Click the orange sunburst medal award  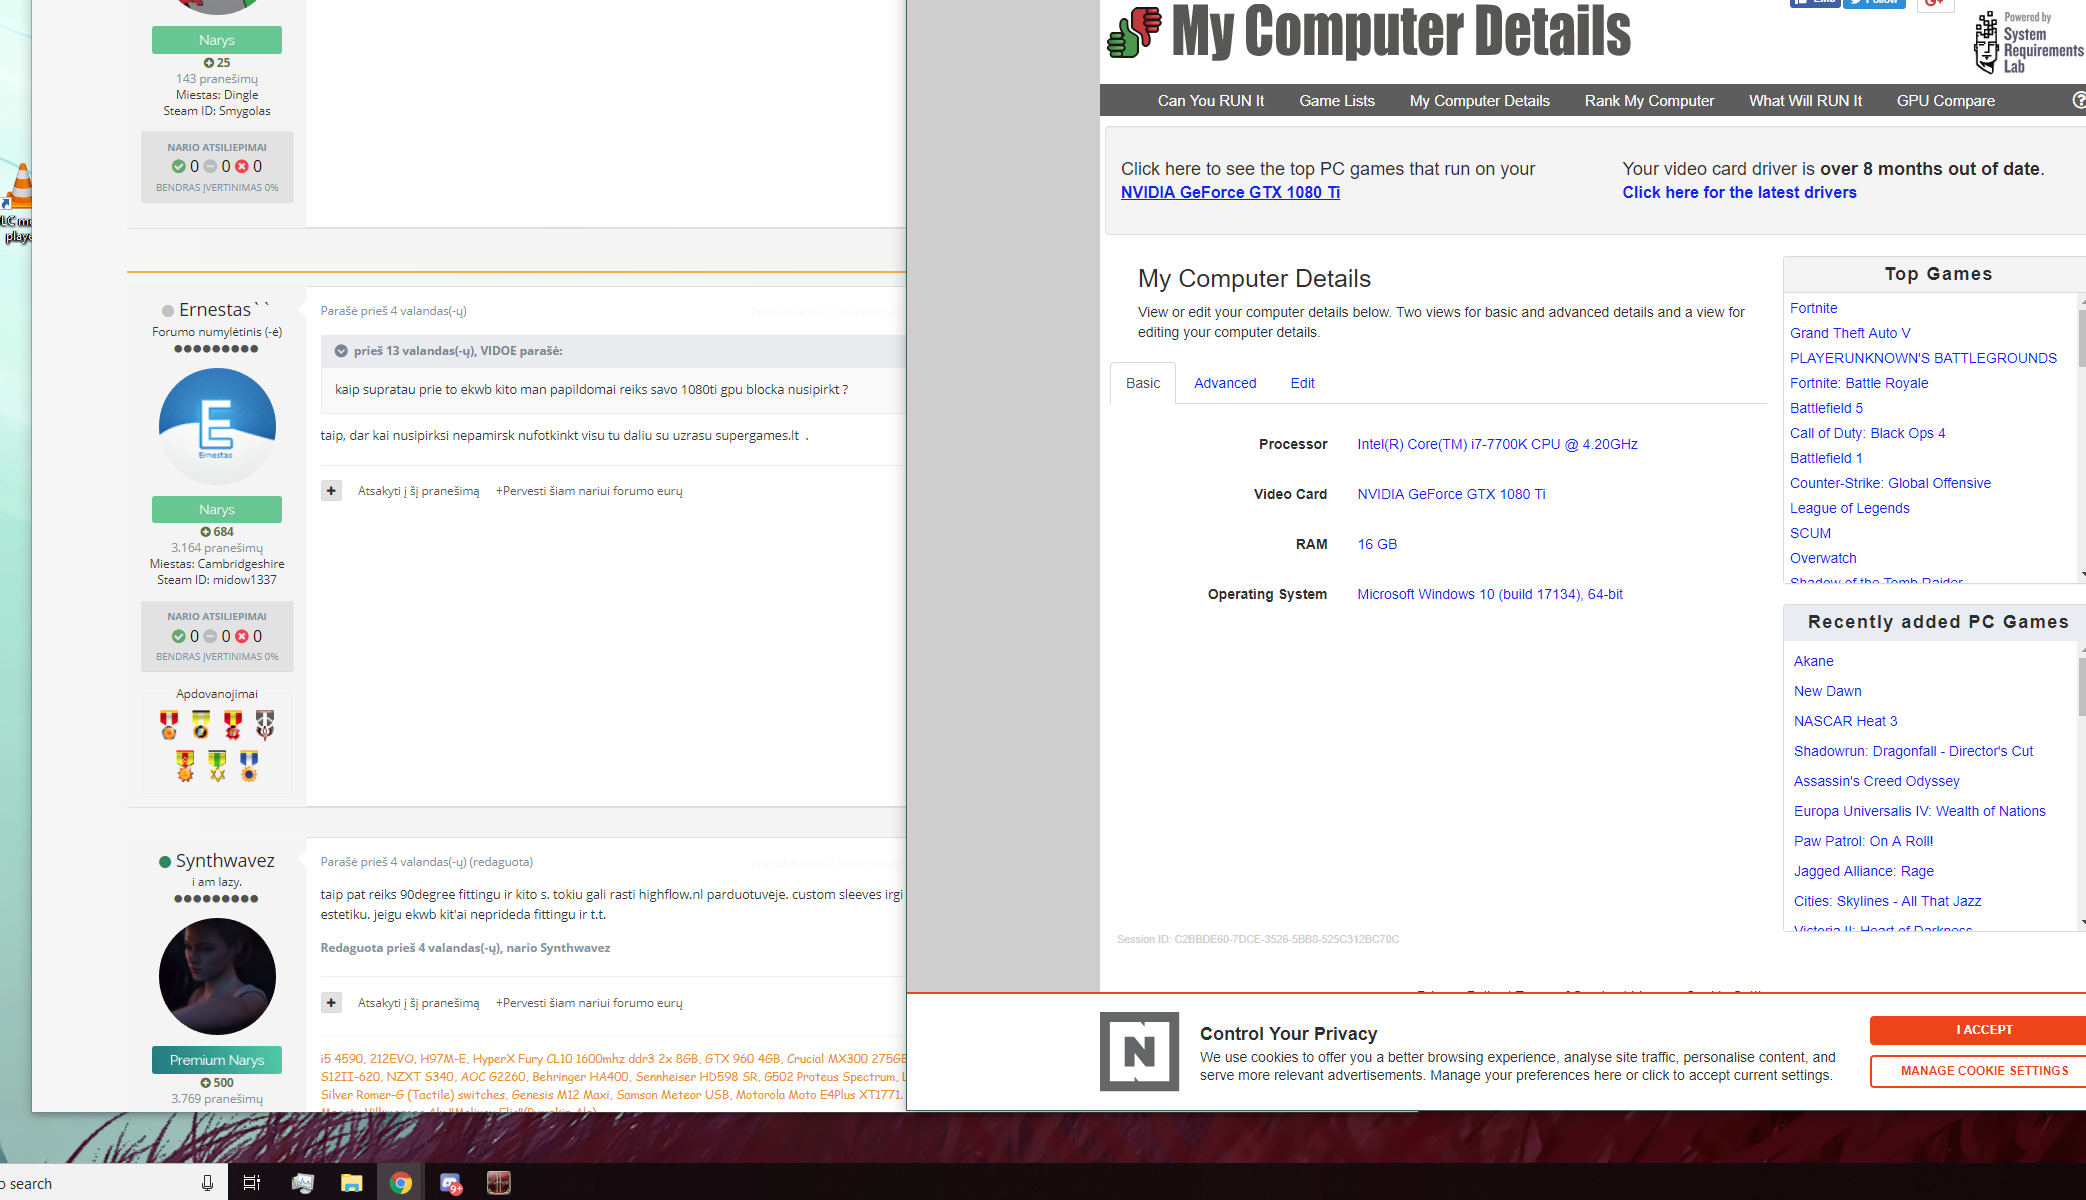click(x=185, y=765)
